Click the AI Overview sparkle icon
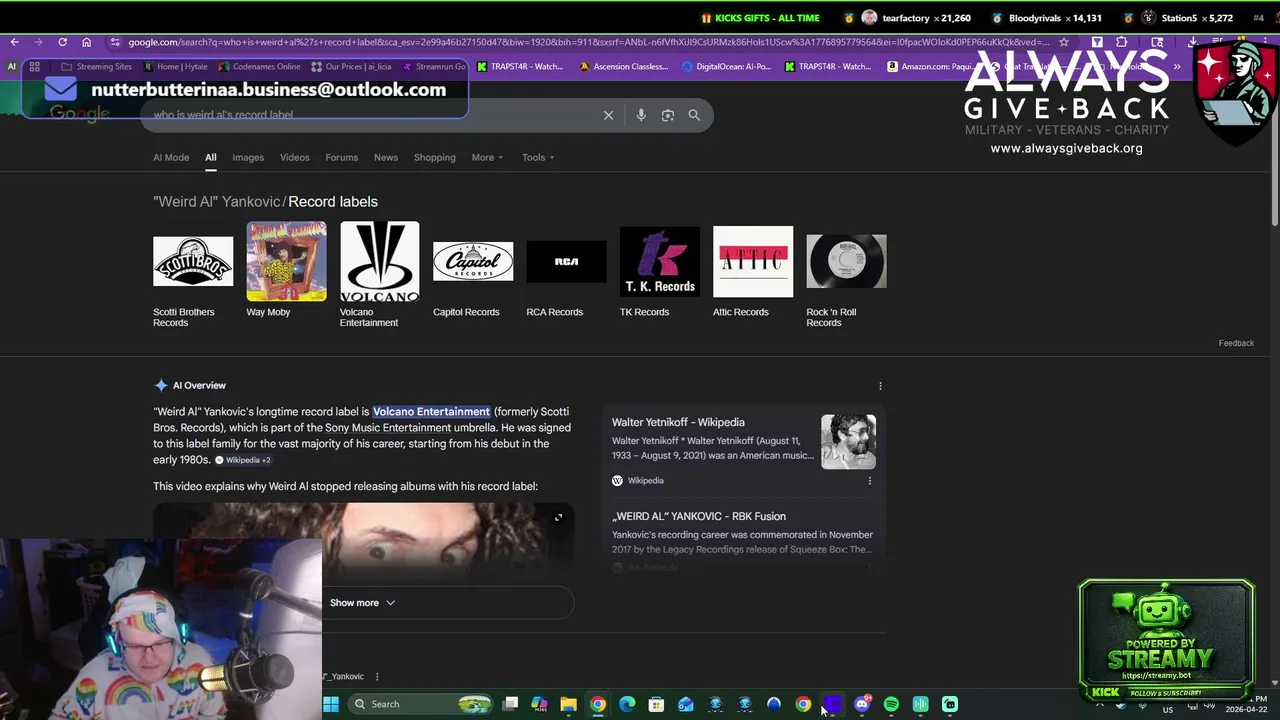1280x720 pixels. (x=161, y=386)
